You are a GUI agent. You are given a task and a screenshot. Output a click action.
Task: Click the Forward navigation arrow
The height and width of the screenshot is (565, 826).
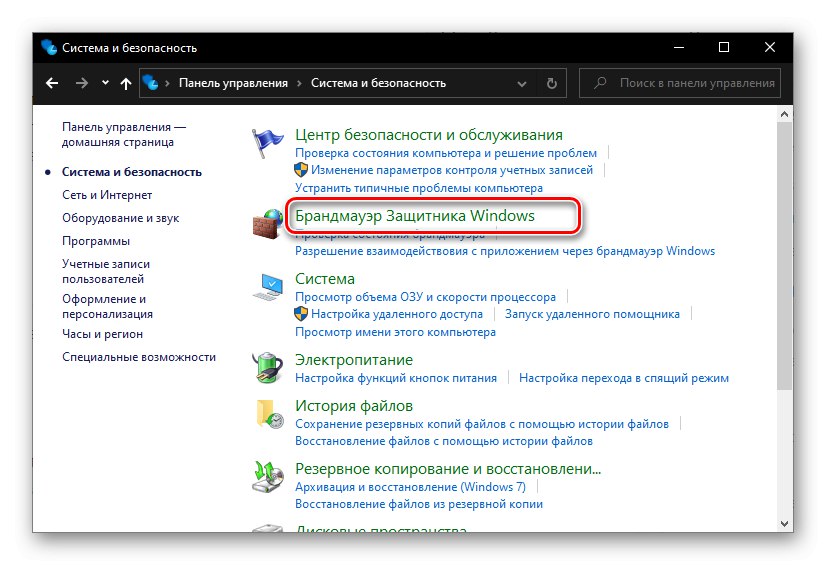point(82,83)
